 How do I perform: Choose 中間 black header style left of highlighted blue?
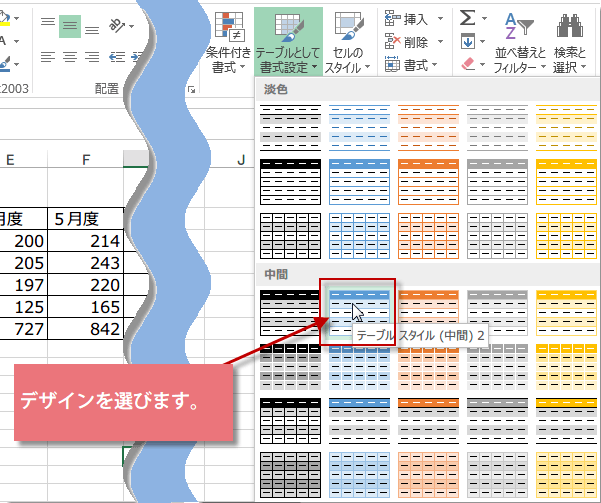(x=289, y=313)
